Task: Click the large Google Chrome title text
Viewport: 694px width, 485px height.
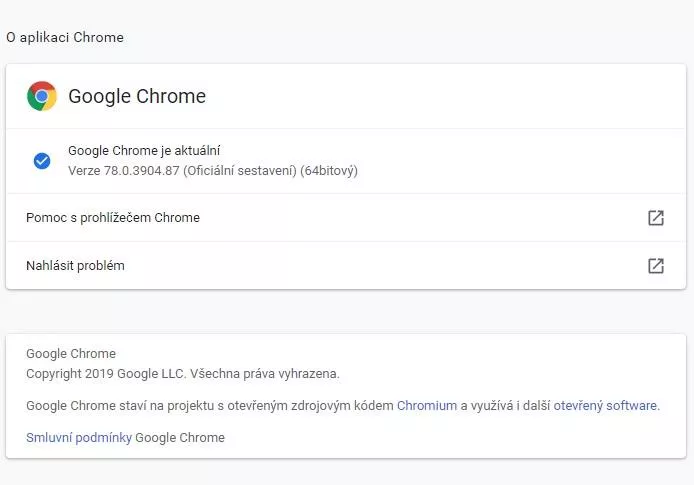Action: (137, 97)
